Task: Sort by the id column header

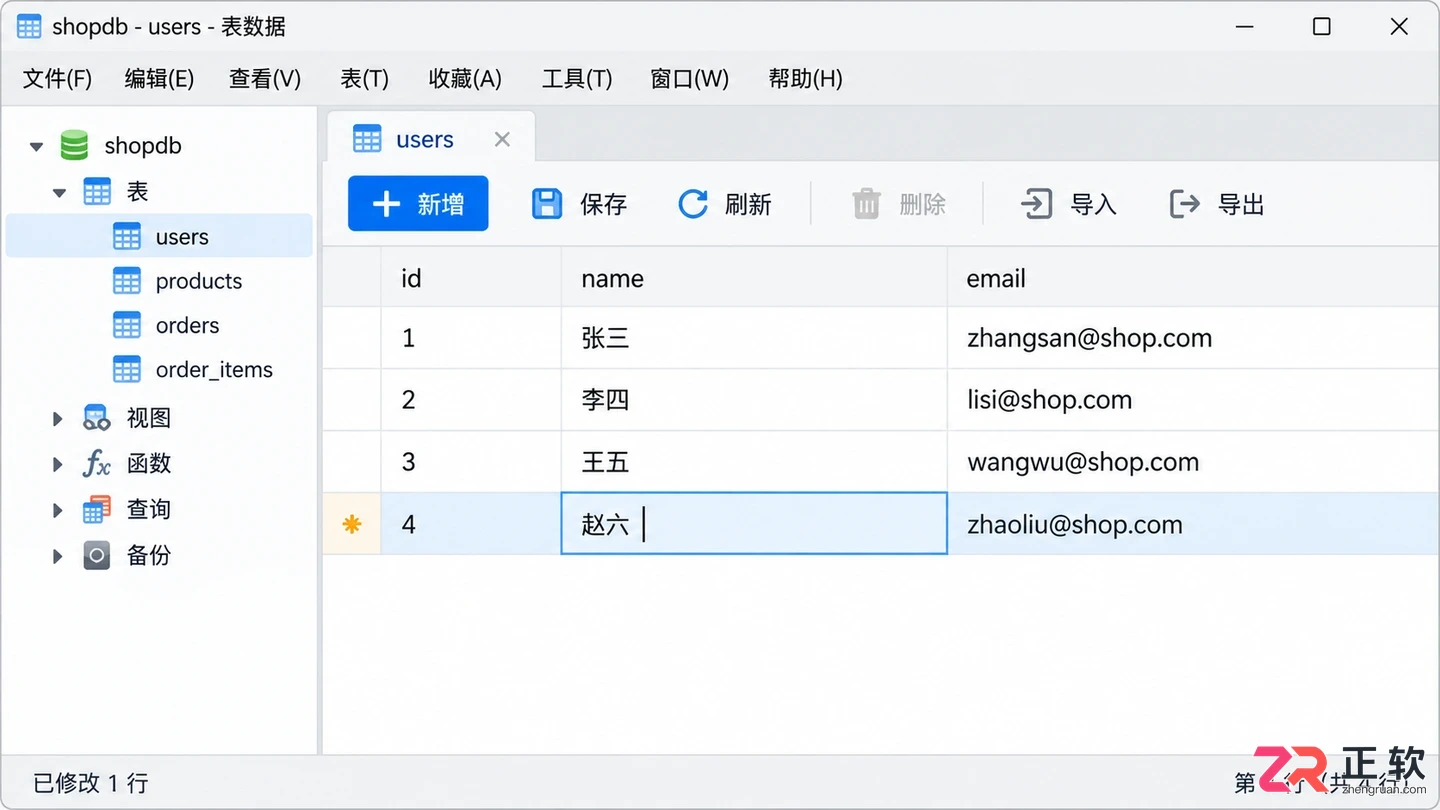Action: click(471, 278)
